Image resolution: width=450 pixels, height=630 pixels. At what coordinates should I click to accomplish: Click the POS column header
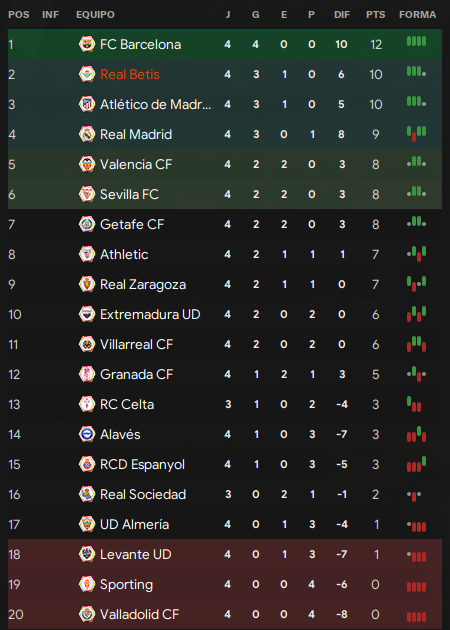coord(19,15)
